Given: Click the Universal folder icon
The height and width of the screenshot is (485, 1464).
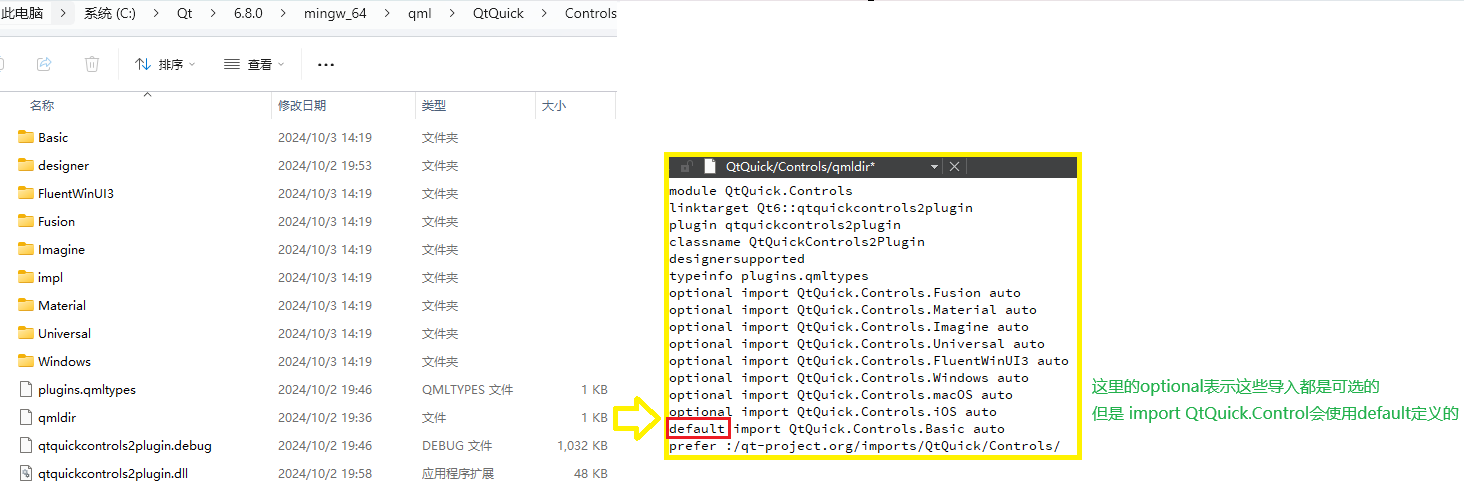Looking at the screenshot, I should coord(26,333).
